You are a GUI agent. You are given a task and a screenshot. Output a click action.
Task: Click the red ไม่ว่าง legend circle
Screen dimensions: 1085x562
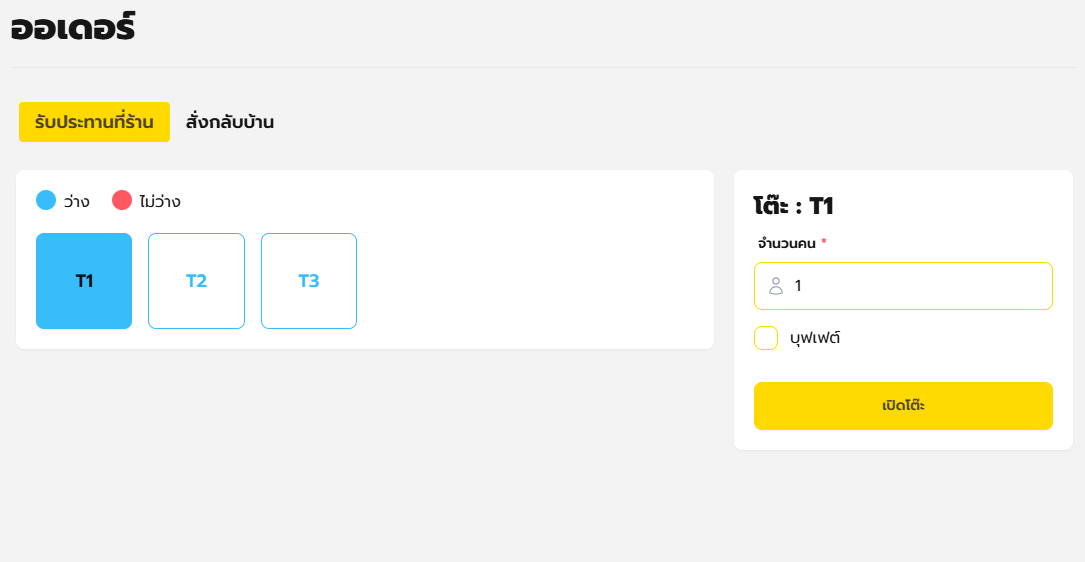tap(122, 200)
